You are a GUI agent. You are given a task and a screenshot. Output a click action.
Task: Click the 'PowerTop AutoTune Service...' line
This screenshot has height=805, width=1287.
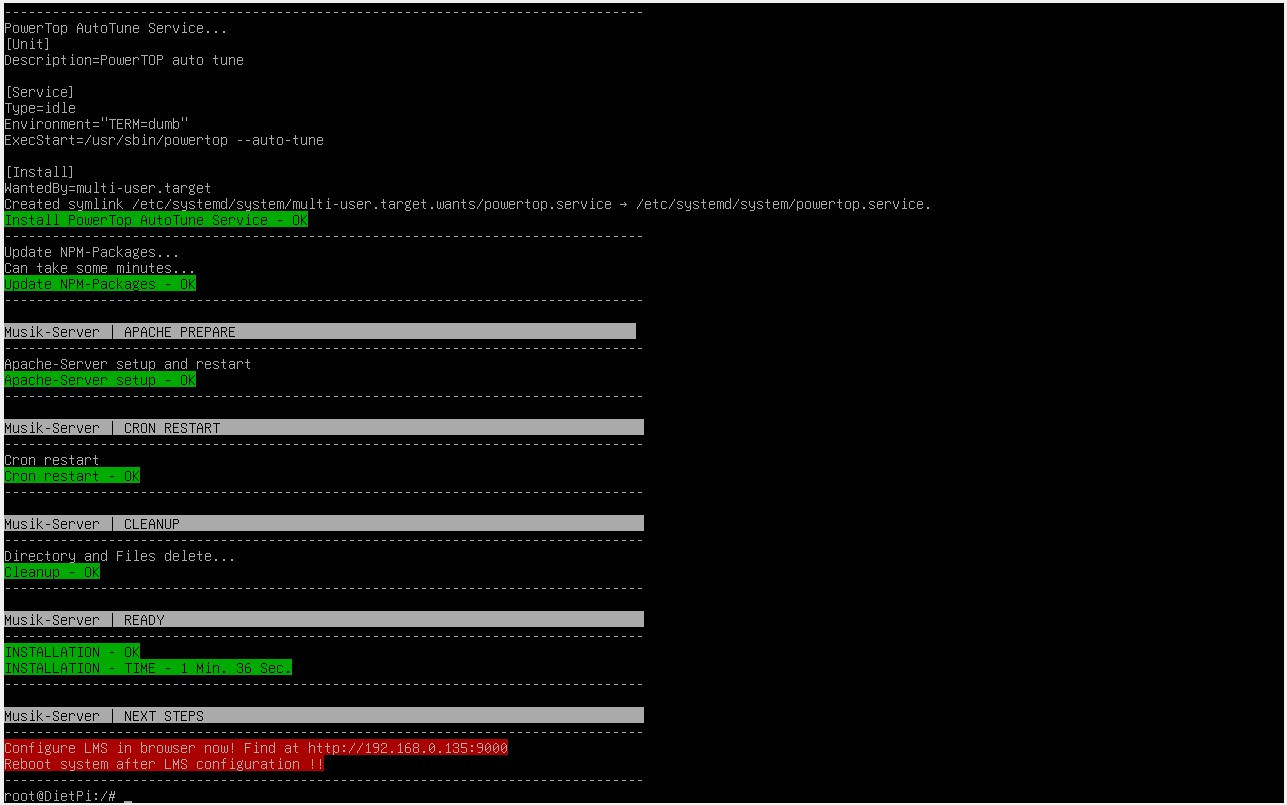click(x=116, y=28)
